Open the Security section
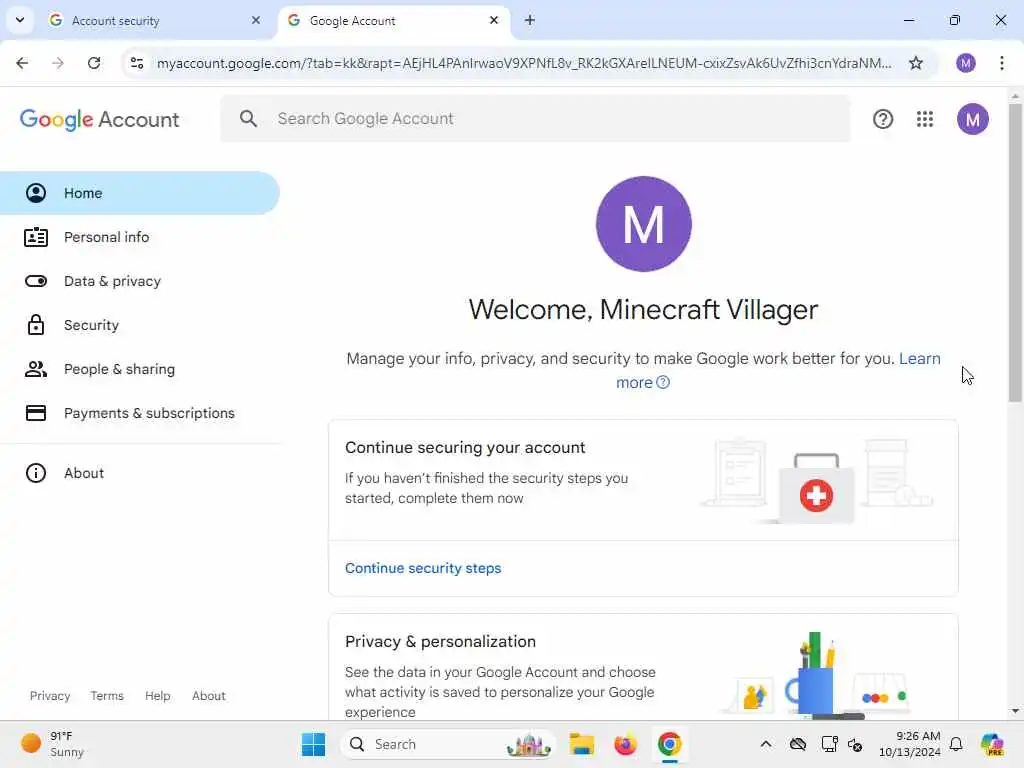This screenshot has height=768, width=1024. (140, 325)
